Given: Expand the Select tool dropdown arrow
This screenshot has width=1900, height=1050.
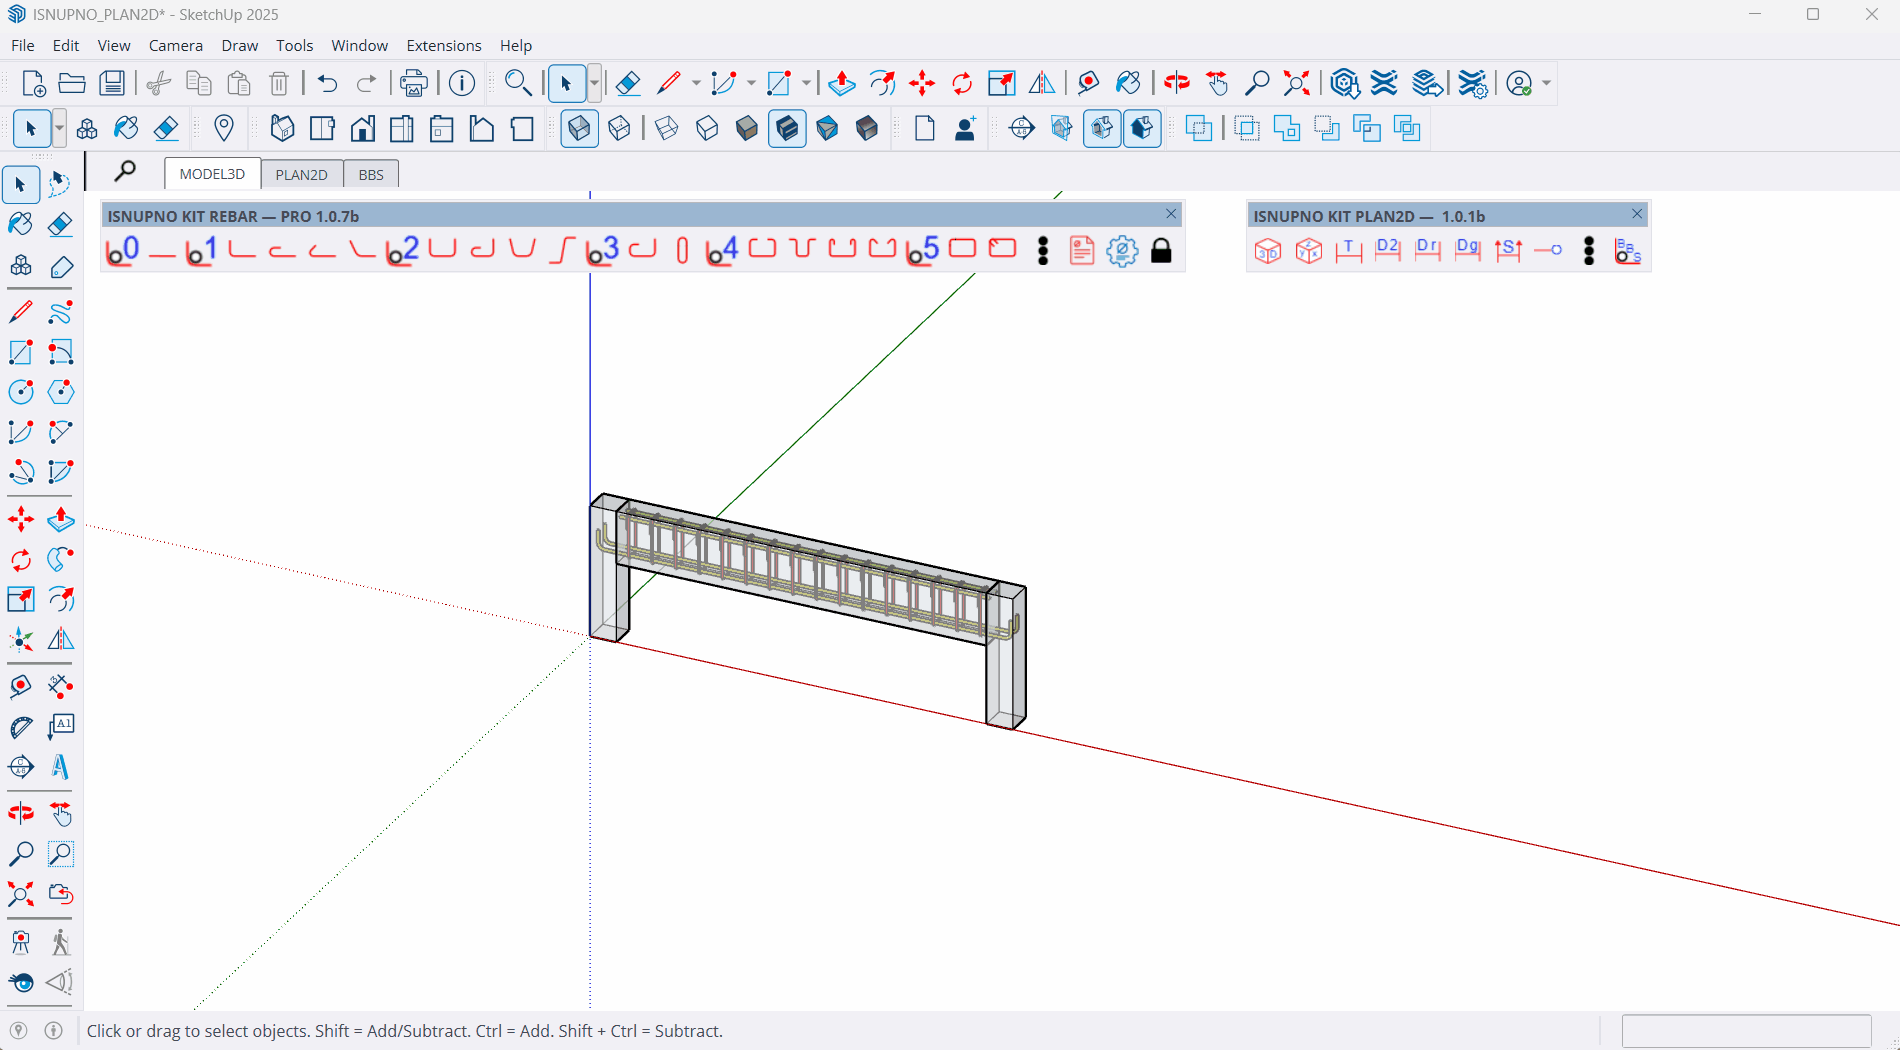Looking at the screenshot, I should (x=594, y=83).
